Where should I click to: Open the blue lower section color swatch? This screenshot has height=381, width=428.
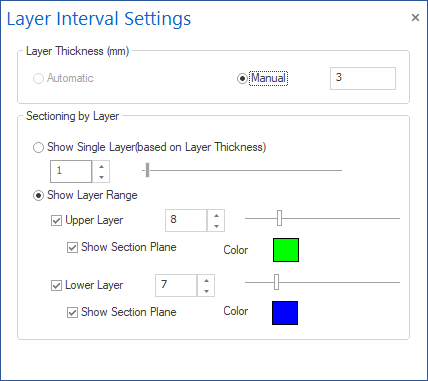pos(285,313)
